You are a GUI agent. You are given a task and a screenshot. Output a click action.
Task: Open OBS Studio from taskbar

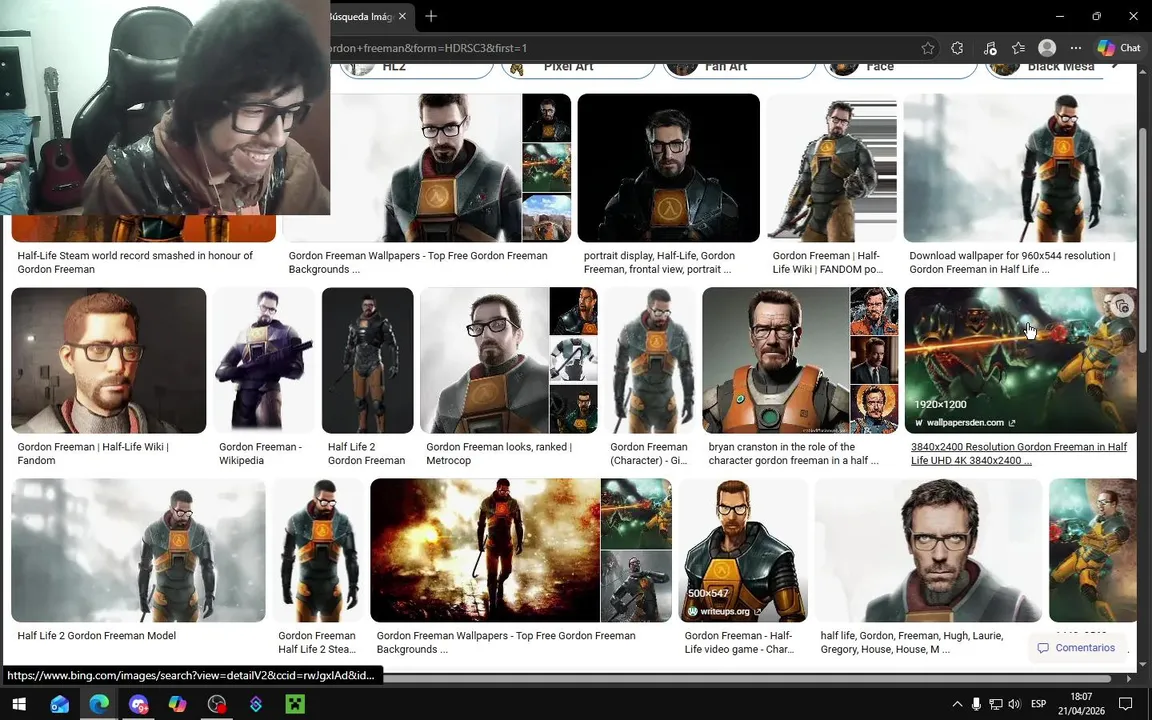pyautogui.click(x=217, y=704)
